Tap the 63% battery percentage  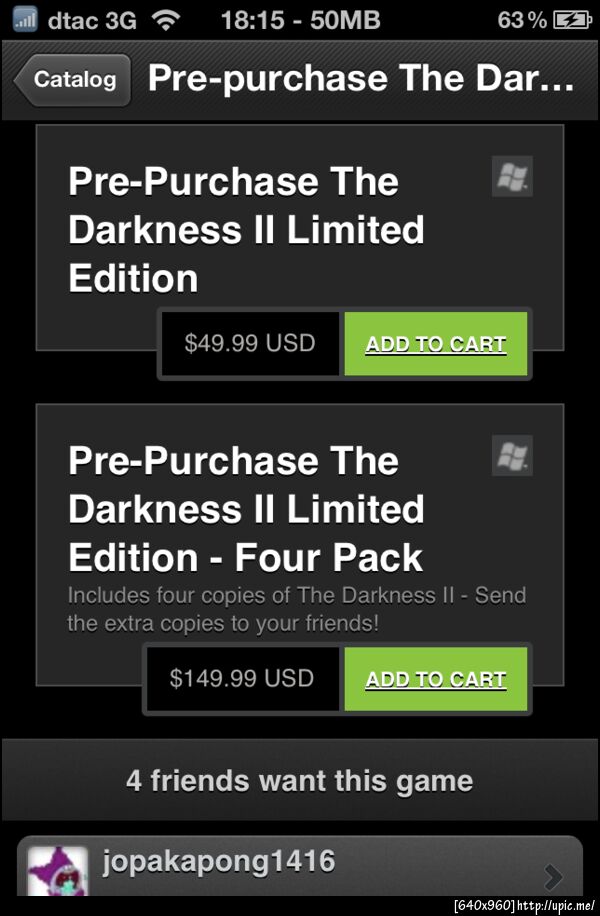click(x=522, y=18)
